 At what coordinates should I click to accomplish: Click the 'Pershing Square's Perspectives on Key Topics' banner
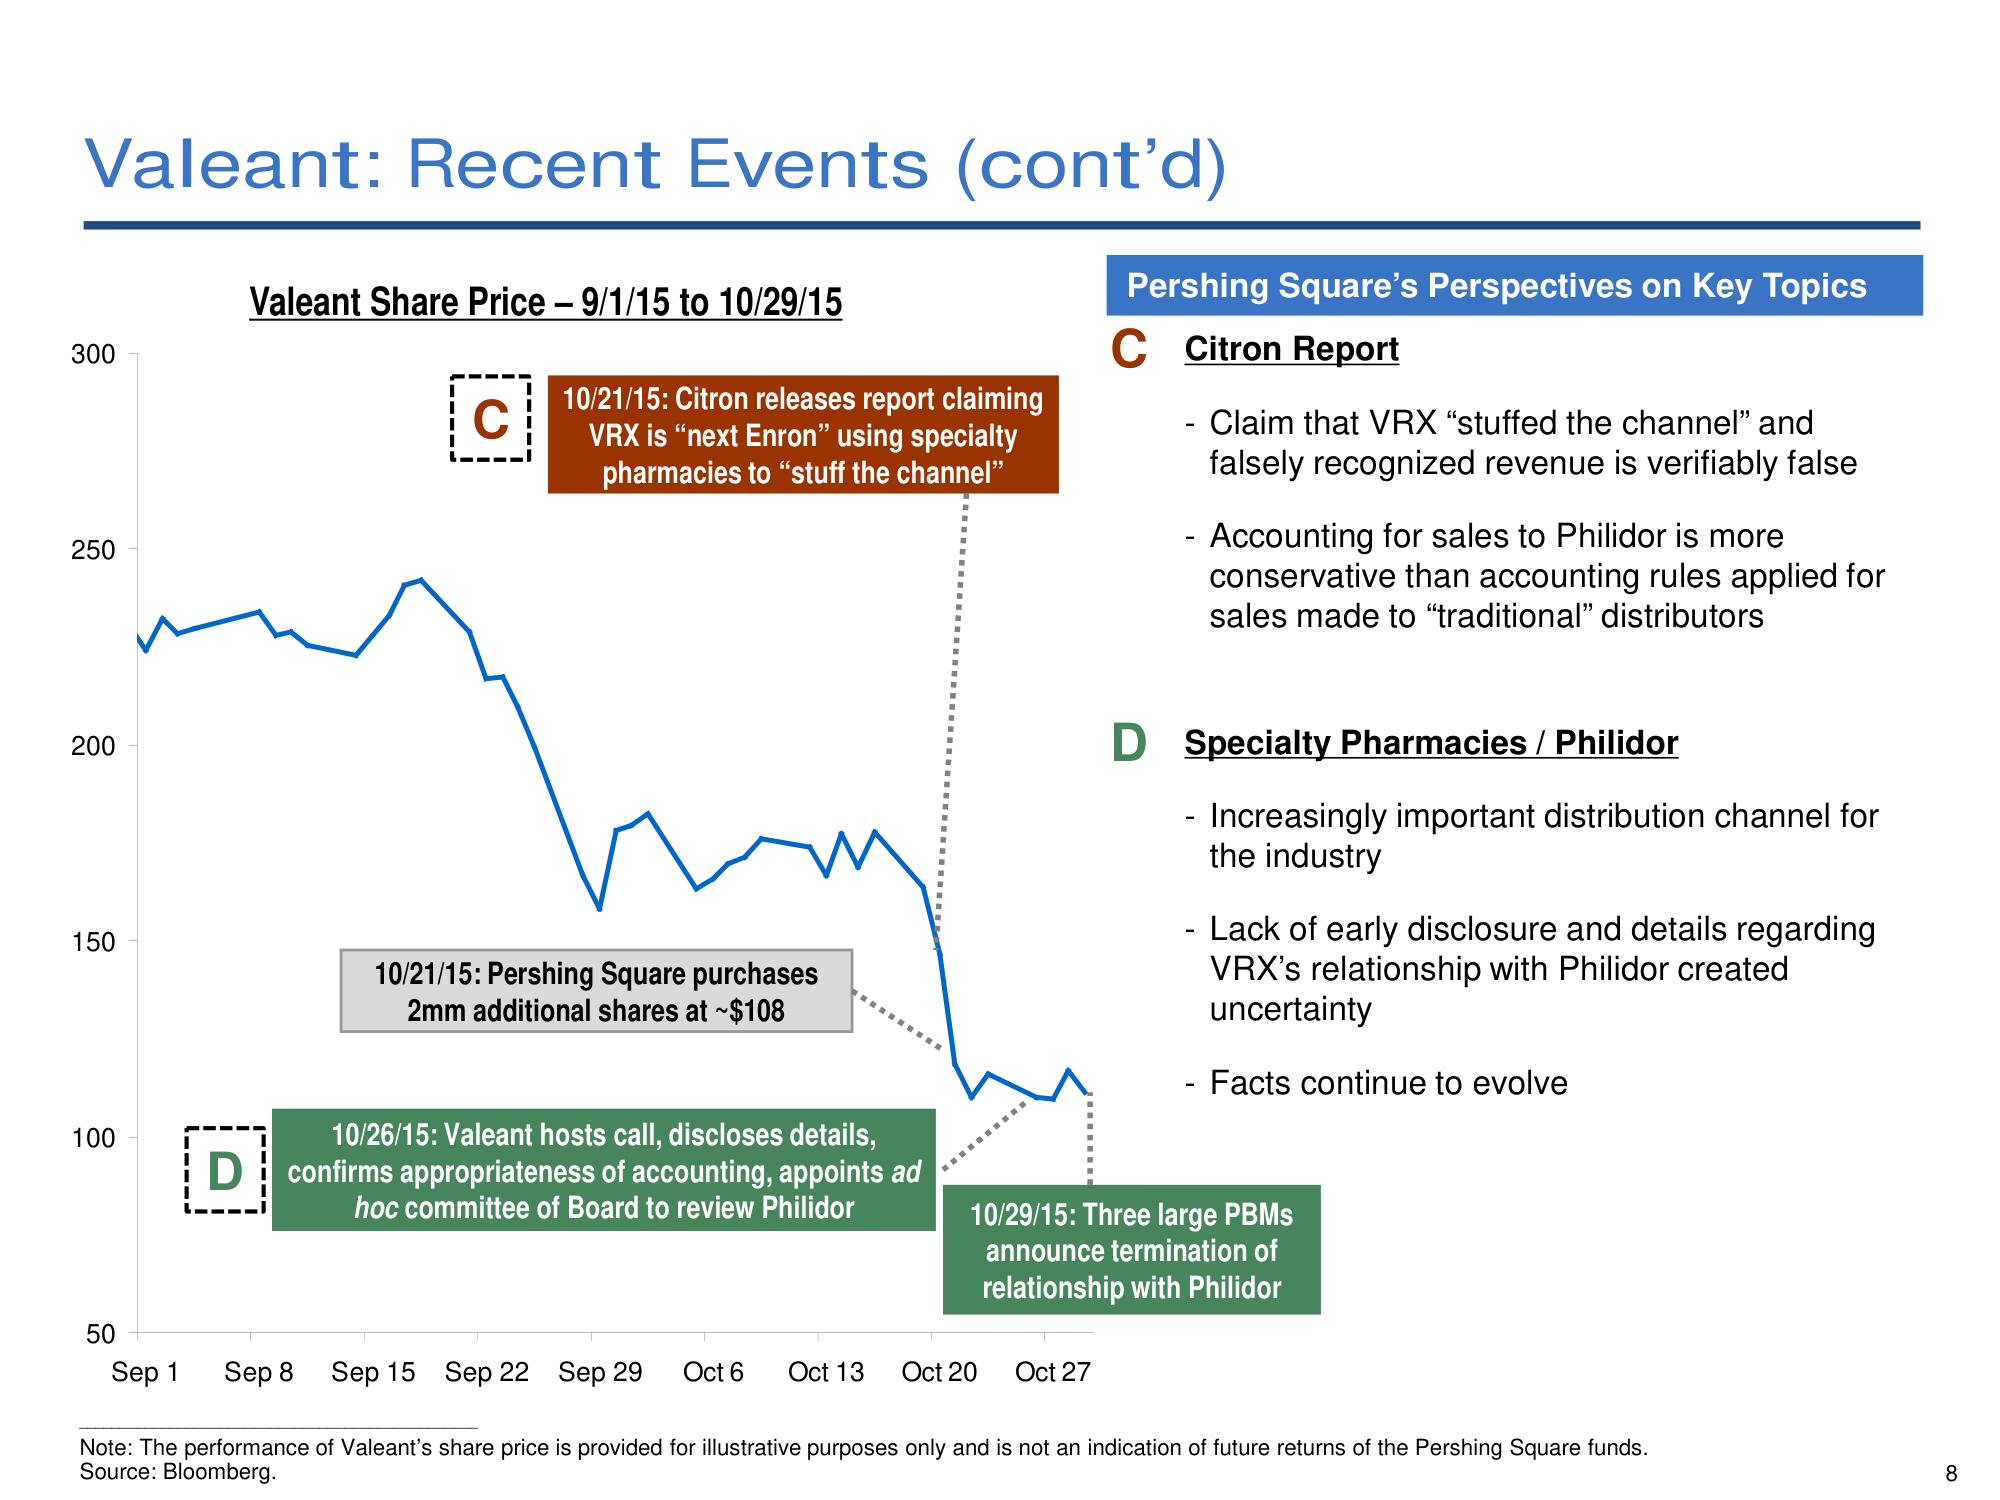1514,286
